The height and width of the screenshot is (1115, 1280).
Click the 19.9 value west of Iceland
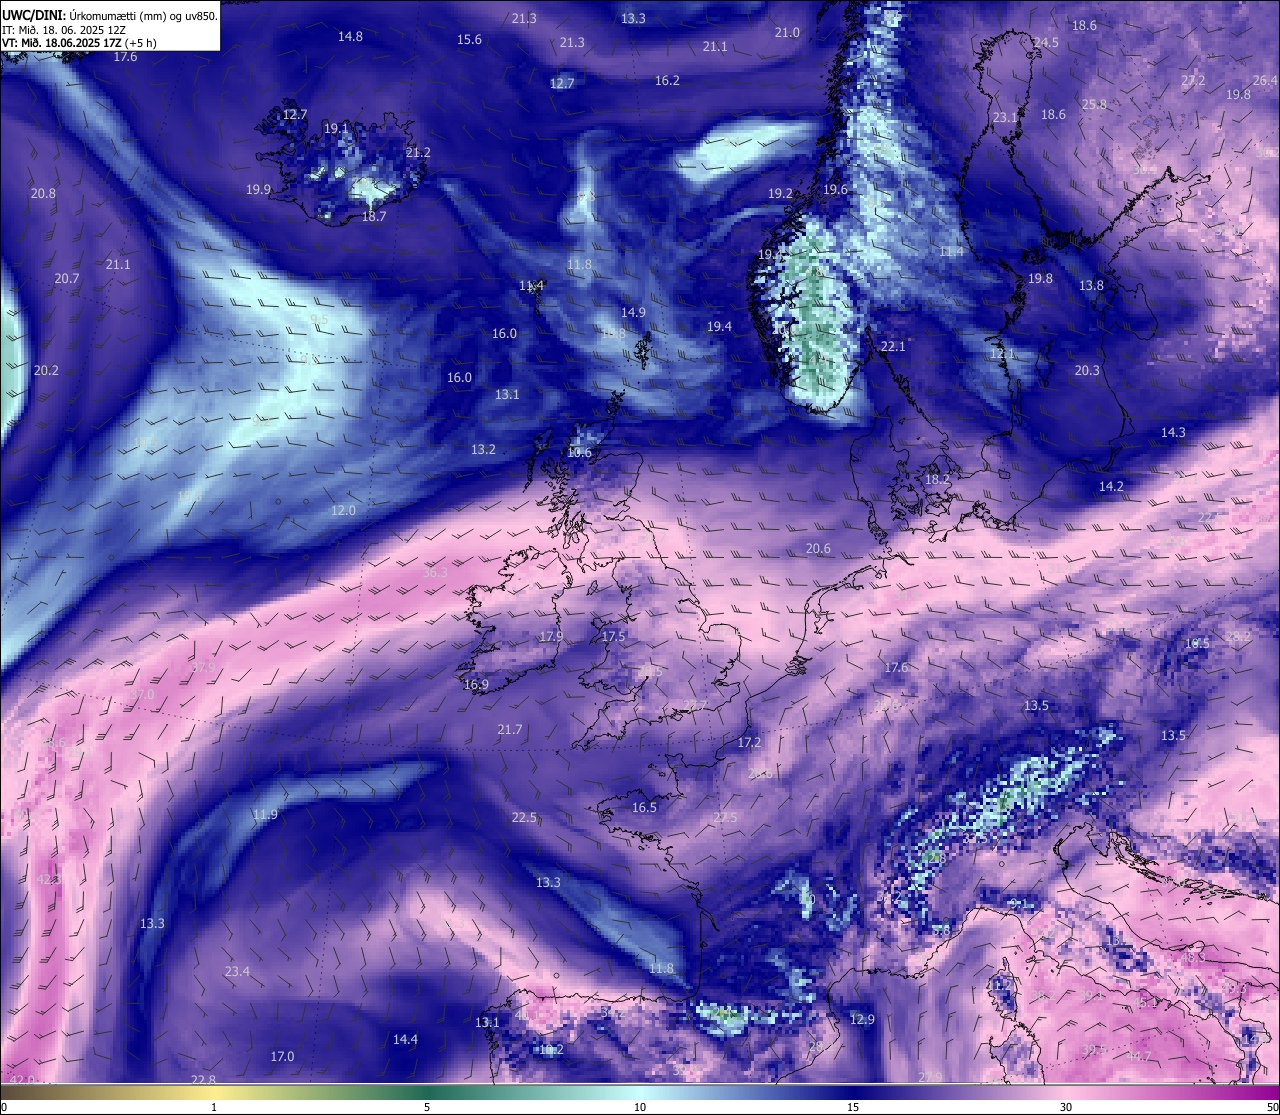click(258, 189)
